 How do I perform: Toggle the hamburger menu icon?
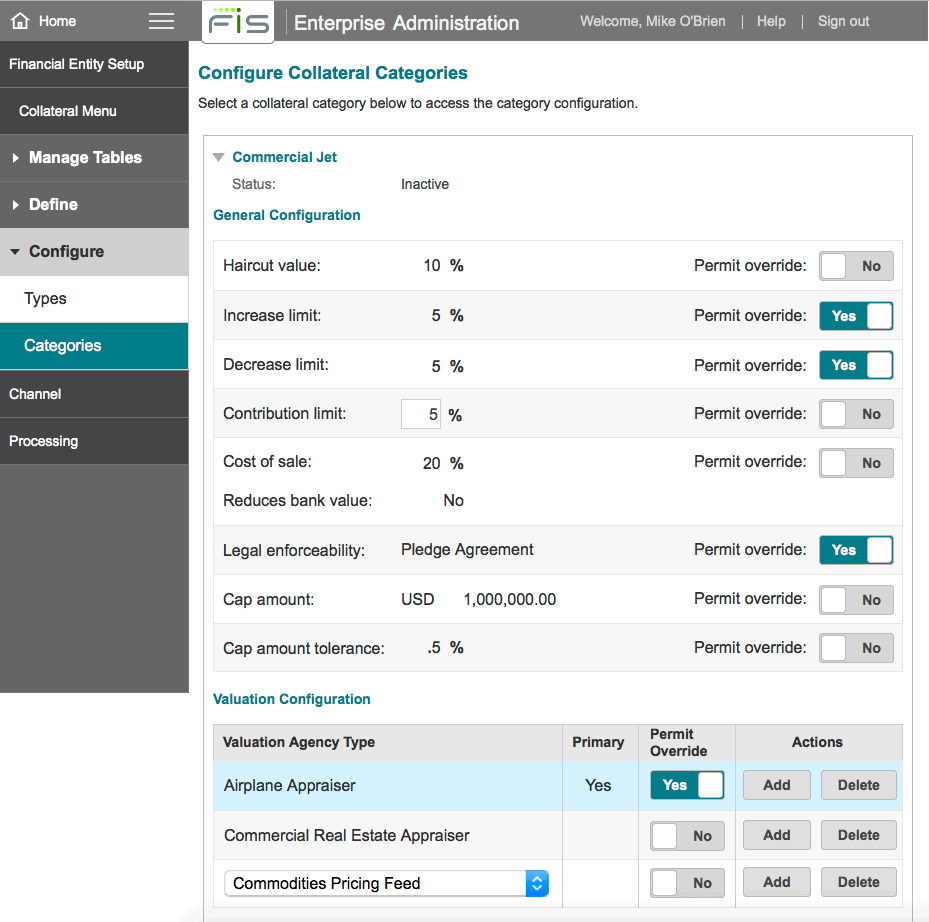pos(161,21)
